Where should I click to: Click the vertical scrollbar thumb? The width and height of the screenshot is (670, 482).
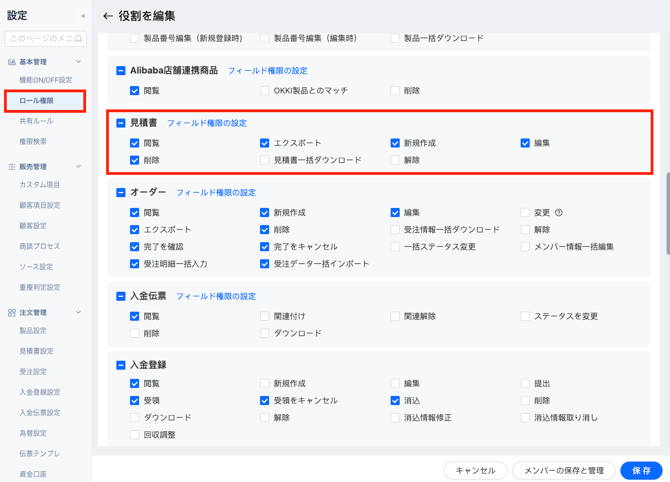[667, 214]
